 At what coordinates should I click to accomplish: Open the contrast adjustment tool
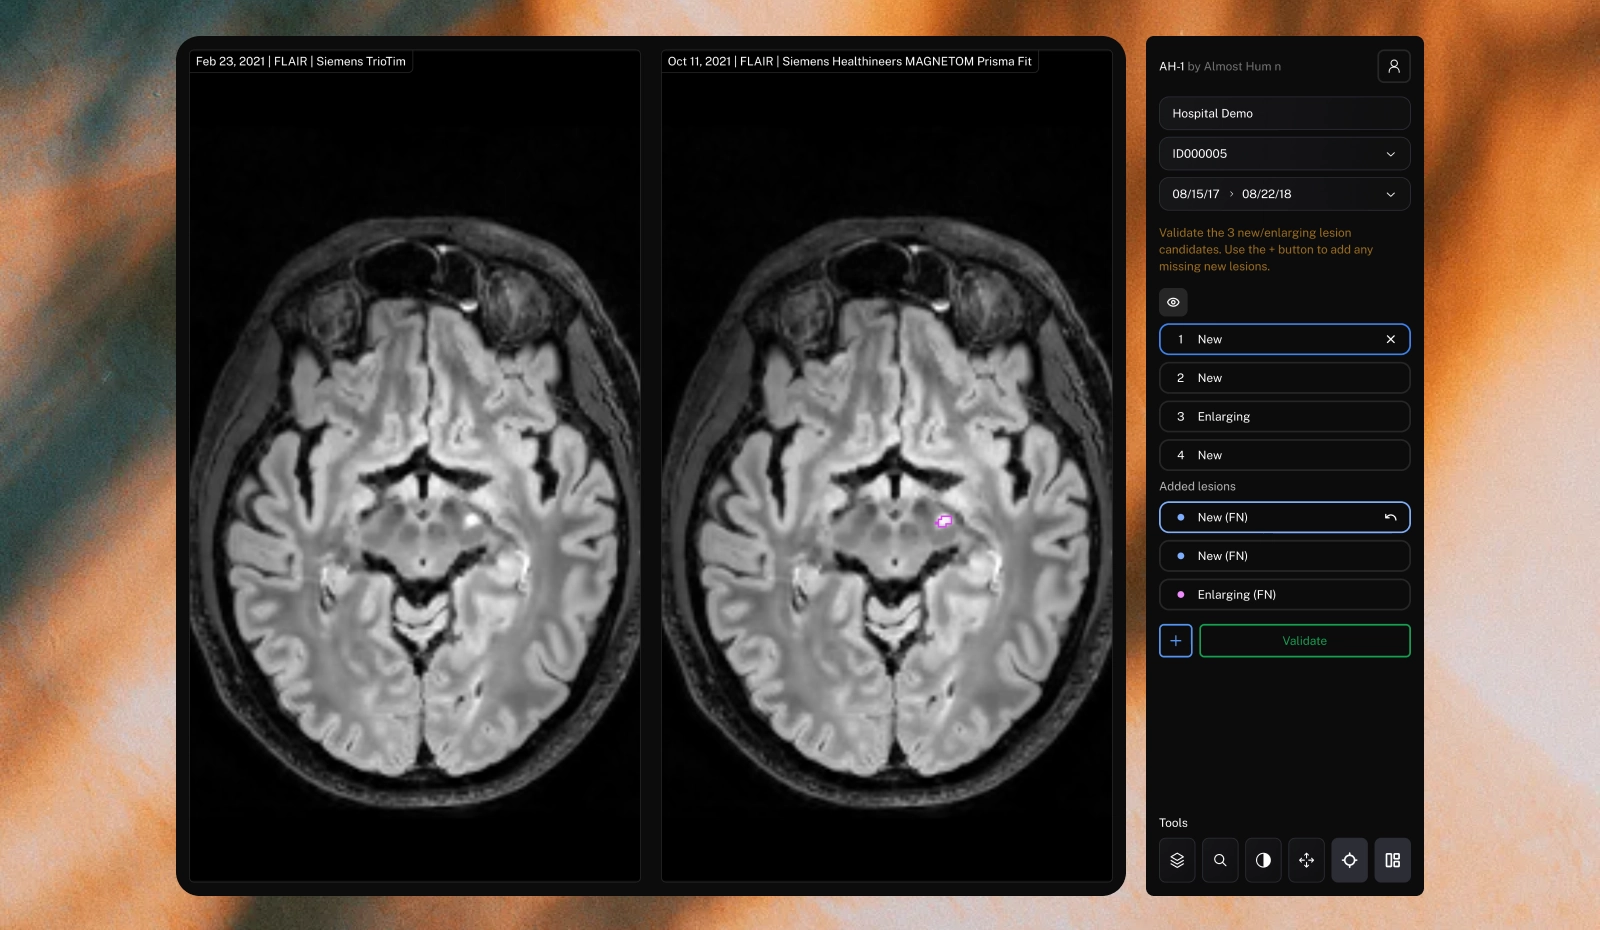tap(1263, 860)
